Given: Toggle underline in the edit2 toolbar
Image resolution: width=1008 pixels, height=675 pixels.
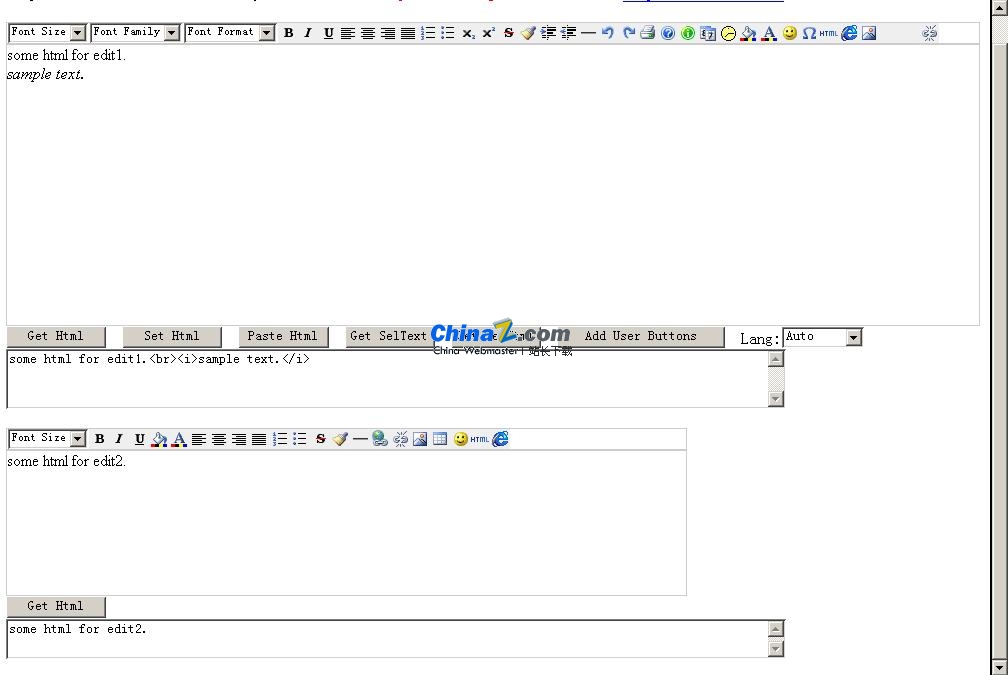Looking at the screenshot, I should click(140, 439).
